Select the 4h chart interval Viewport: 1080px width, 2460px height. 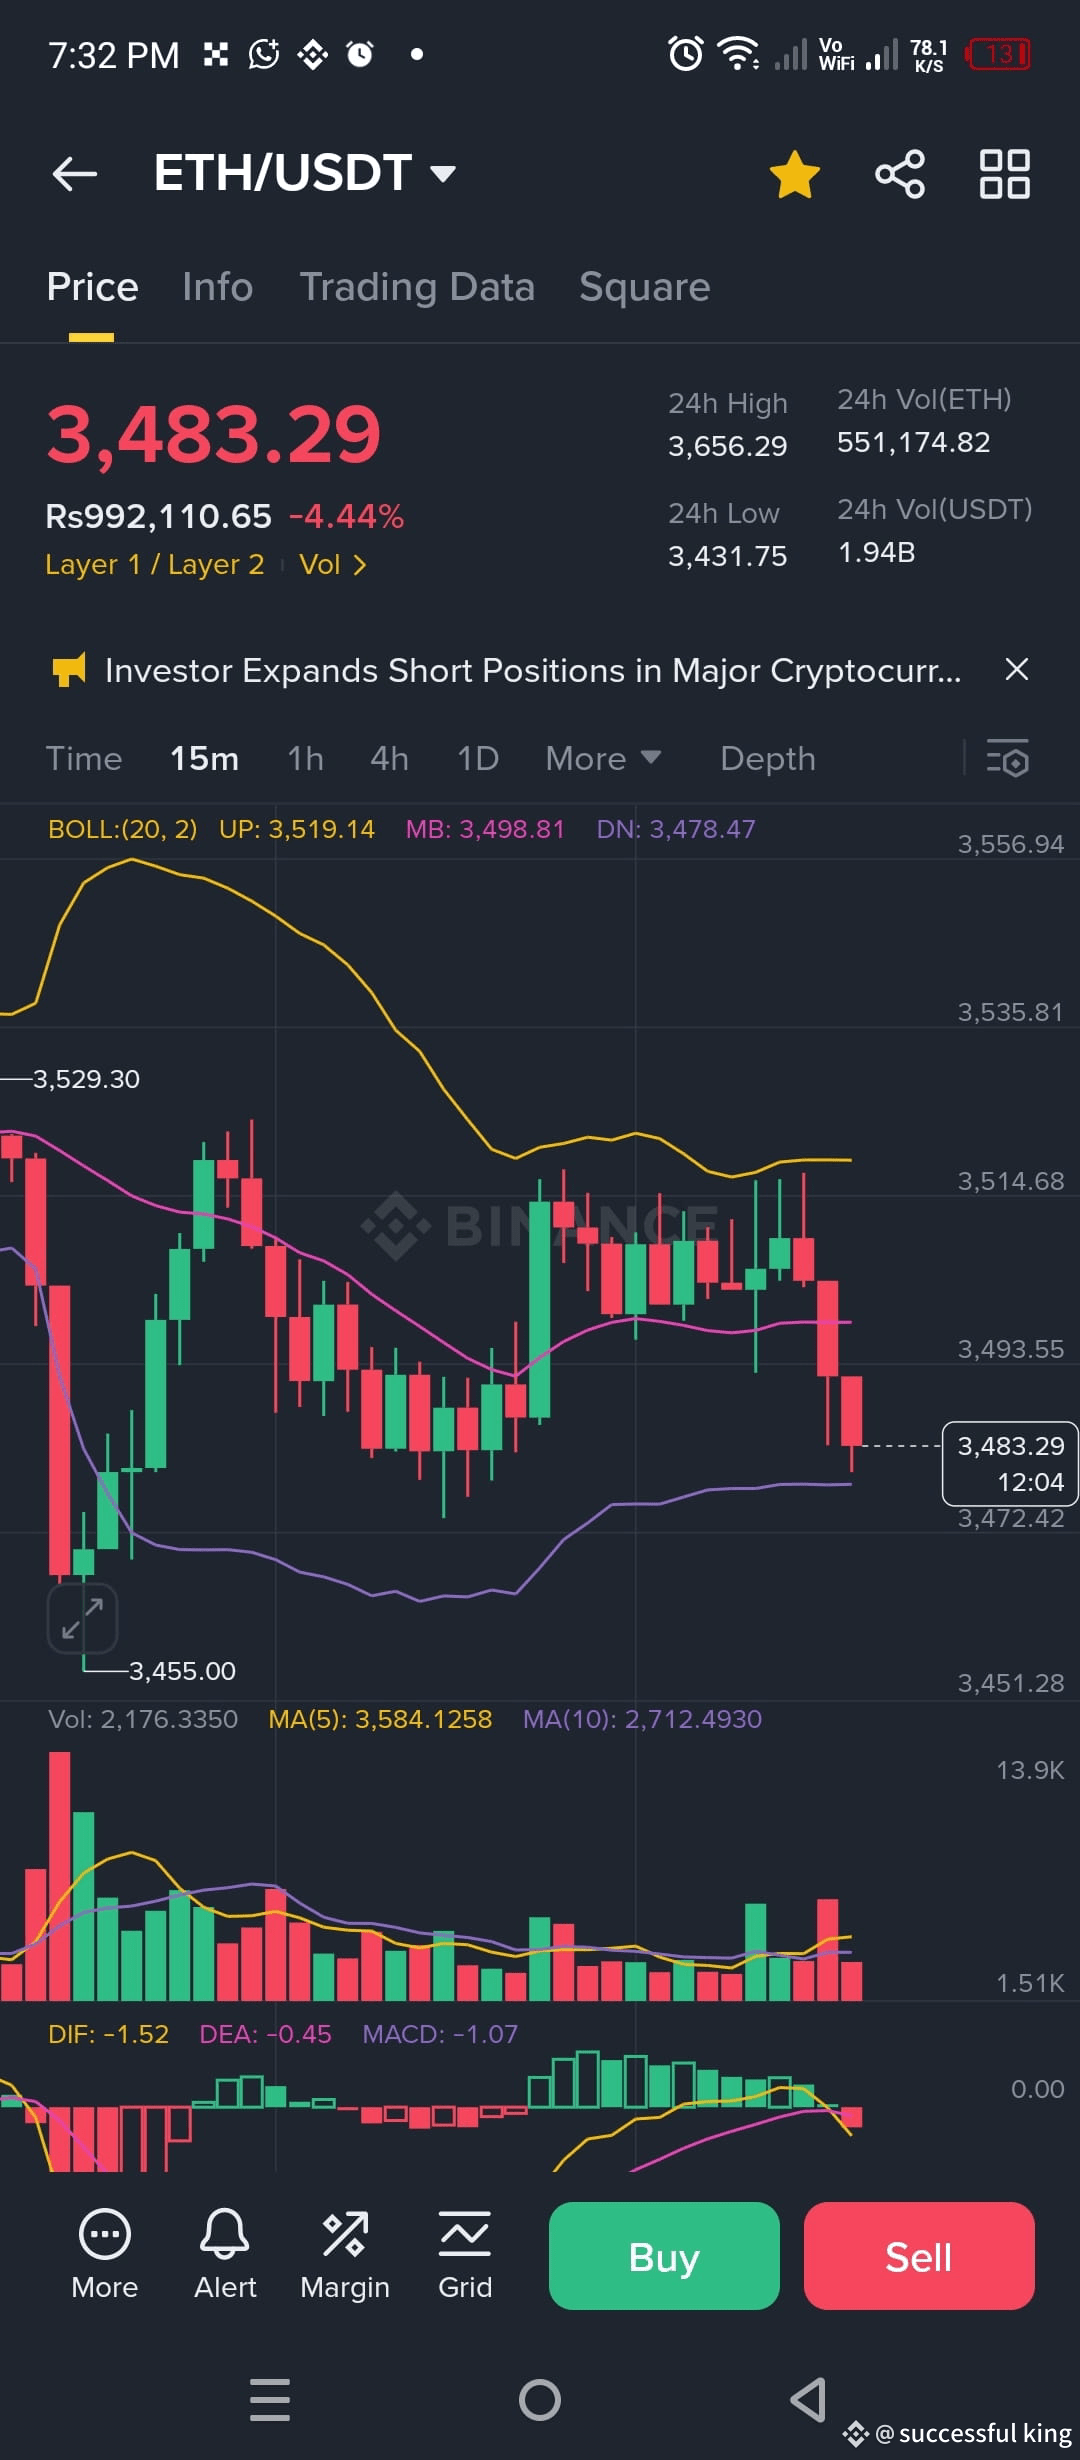click(389, 759)
